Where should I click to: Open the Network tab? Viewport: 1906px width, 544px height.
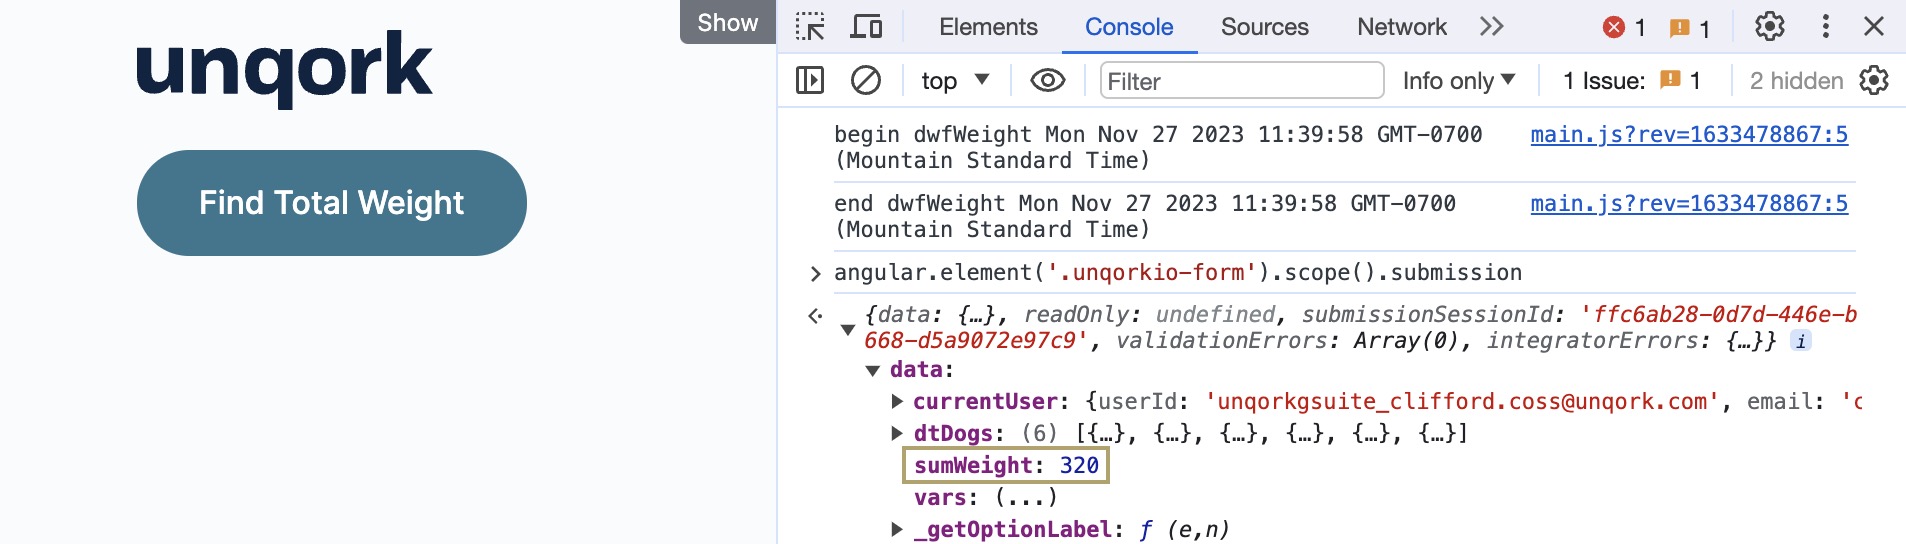[1401, 27]
